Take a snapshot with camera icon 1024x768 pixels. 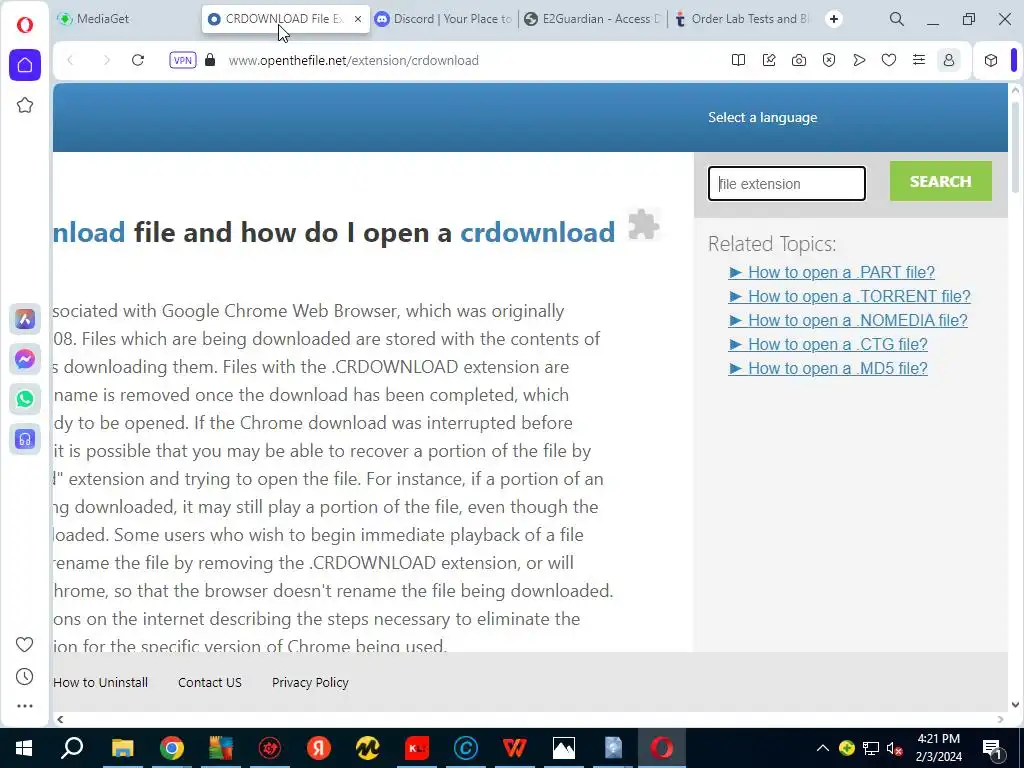(799, 60)
